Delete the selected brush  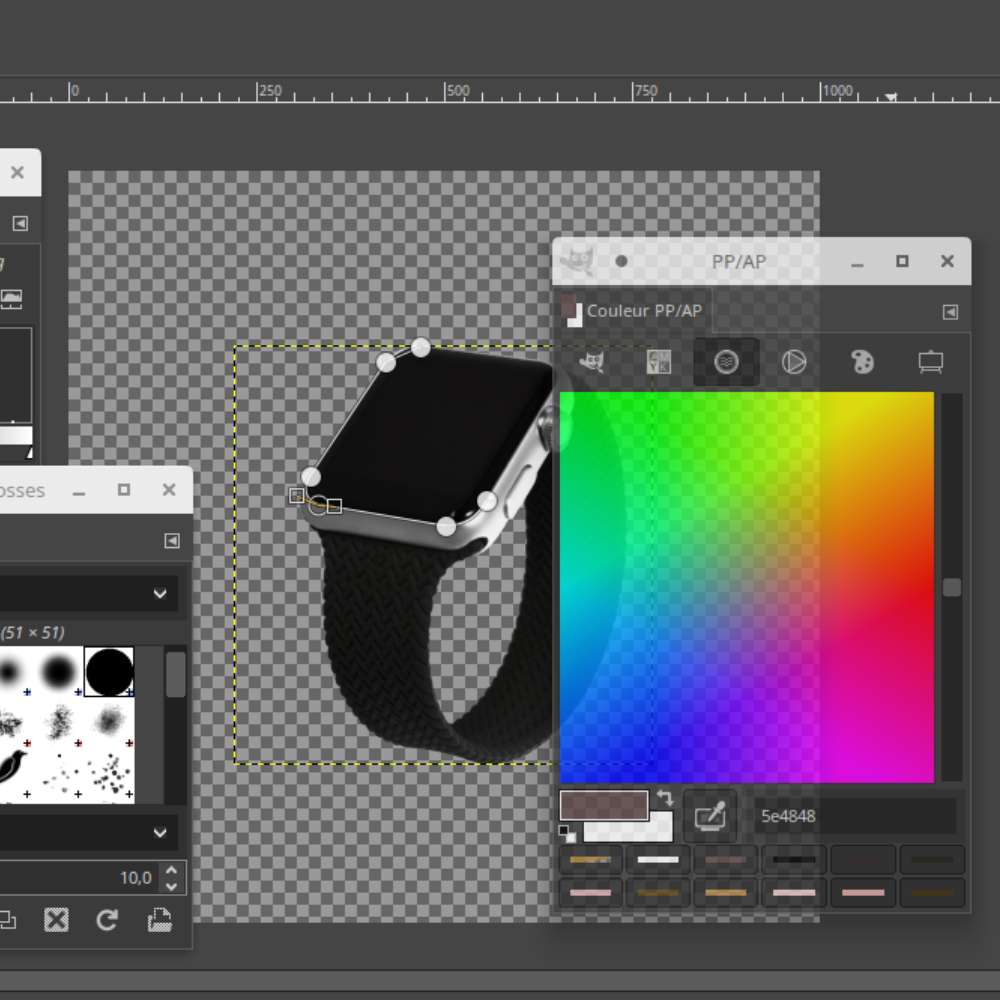56,920
